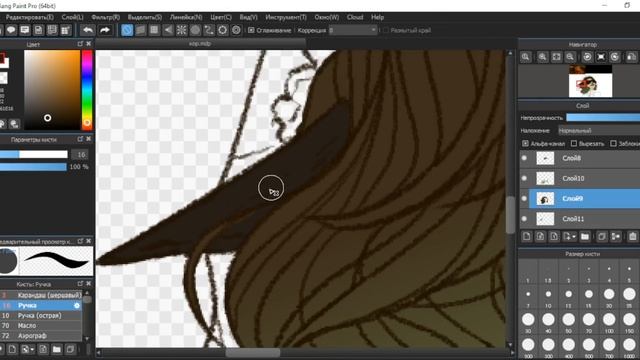The image size is (640, 360).
Task: Click the grid panel layout toolbar icon
Action: pos(66,30)
